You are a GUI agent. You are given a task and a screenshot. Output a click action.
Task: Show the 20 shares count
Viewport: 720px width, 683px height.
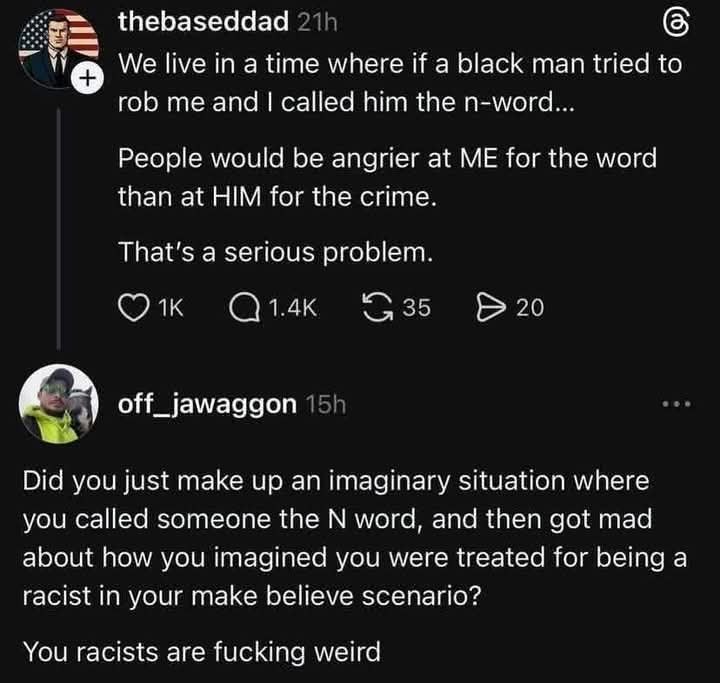tap(530, 308)
